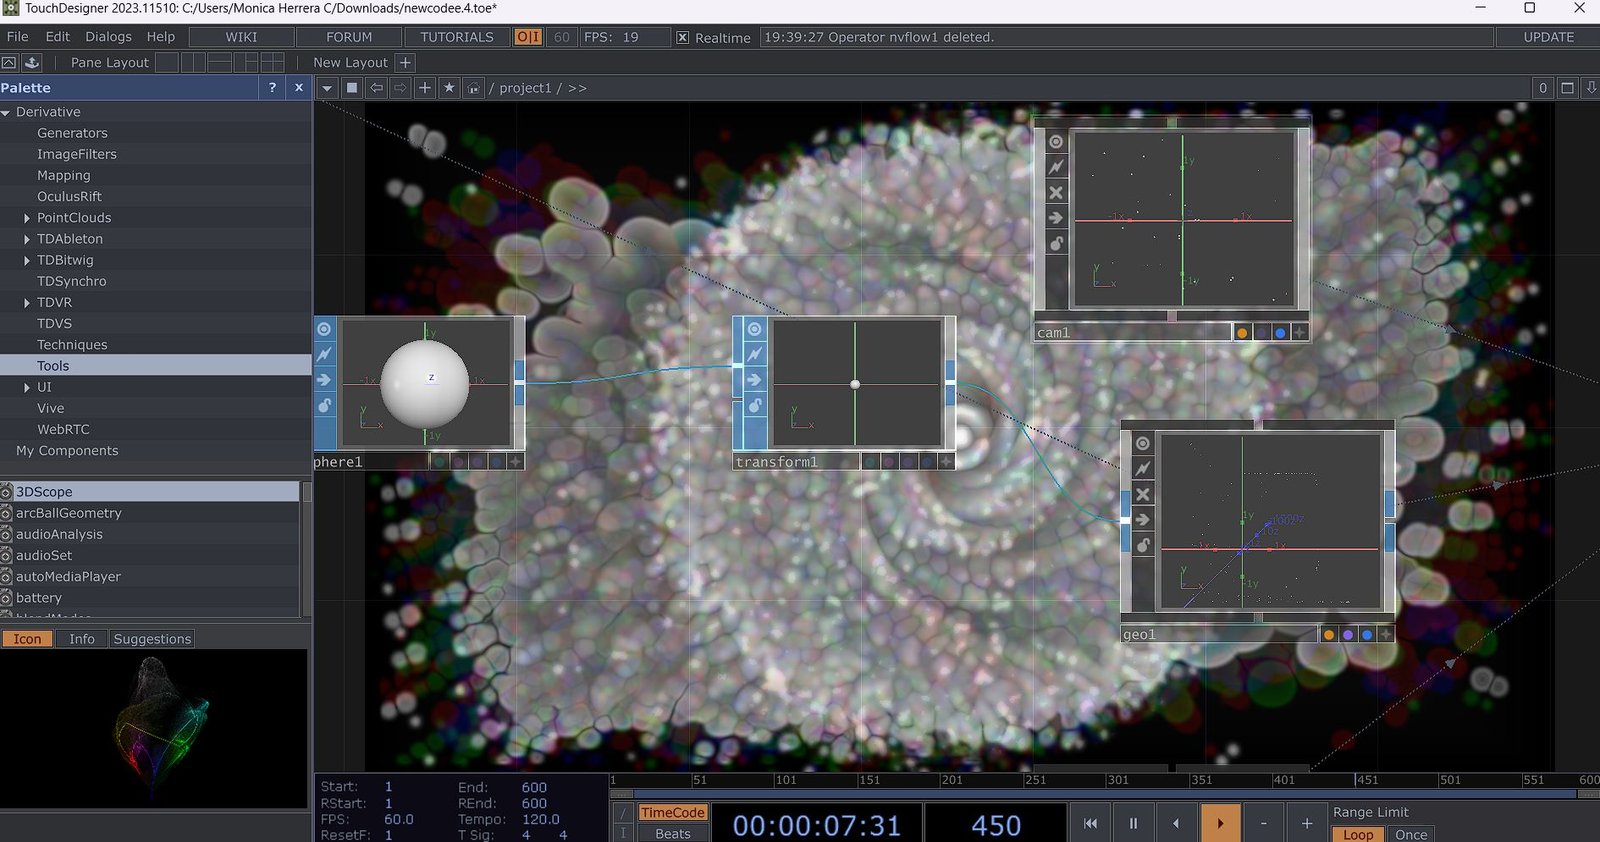Click the UPDATE button

pos(1548,37)
